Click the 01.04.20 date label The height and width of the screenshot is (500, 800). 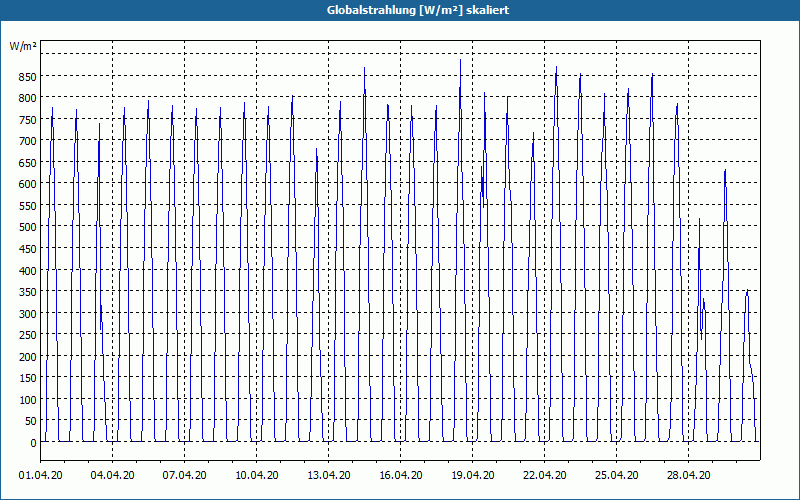click(x=41, y=475)
